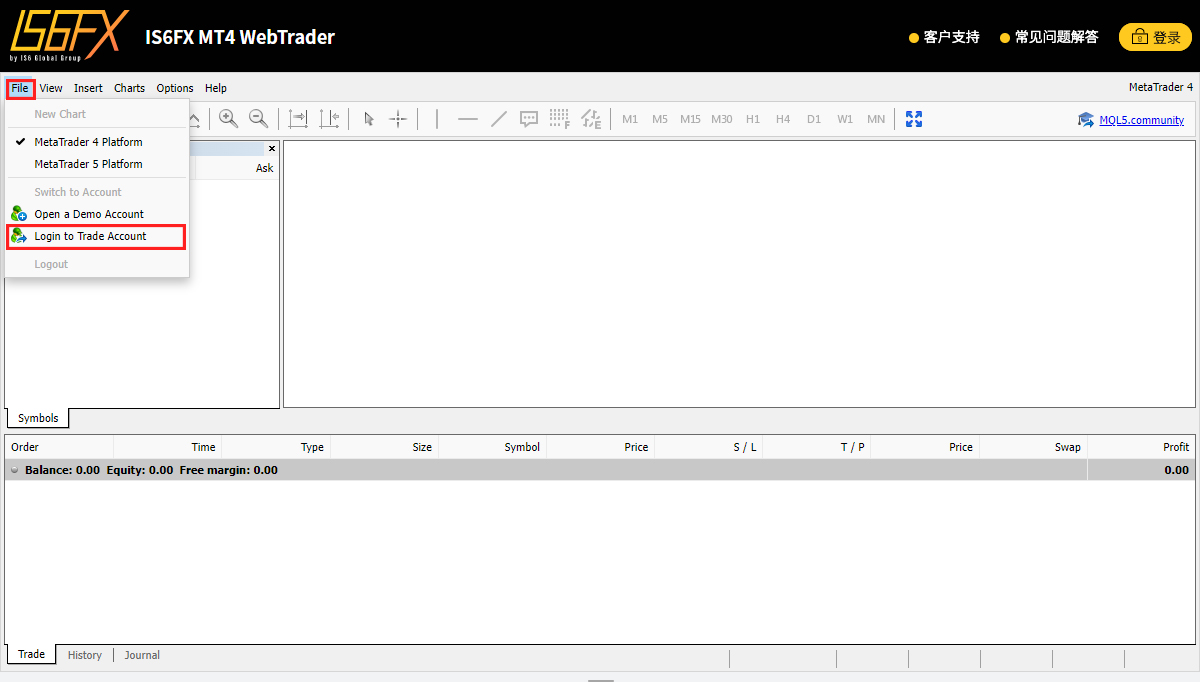Open the Help menu

pyautogui.click(x=216, y=88)
